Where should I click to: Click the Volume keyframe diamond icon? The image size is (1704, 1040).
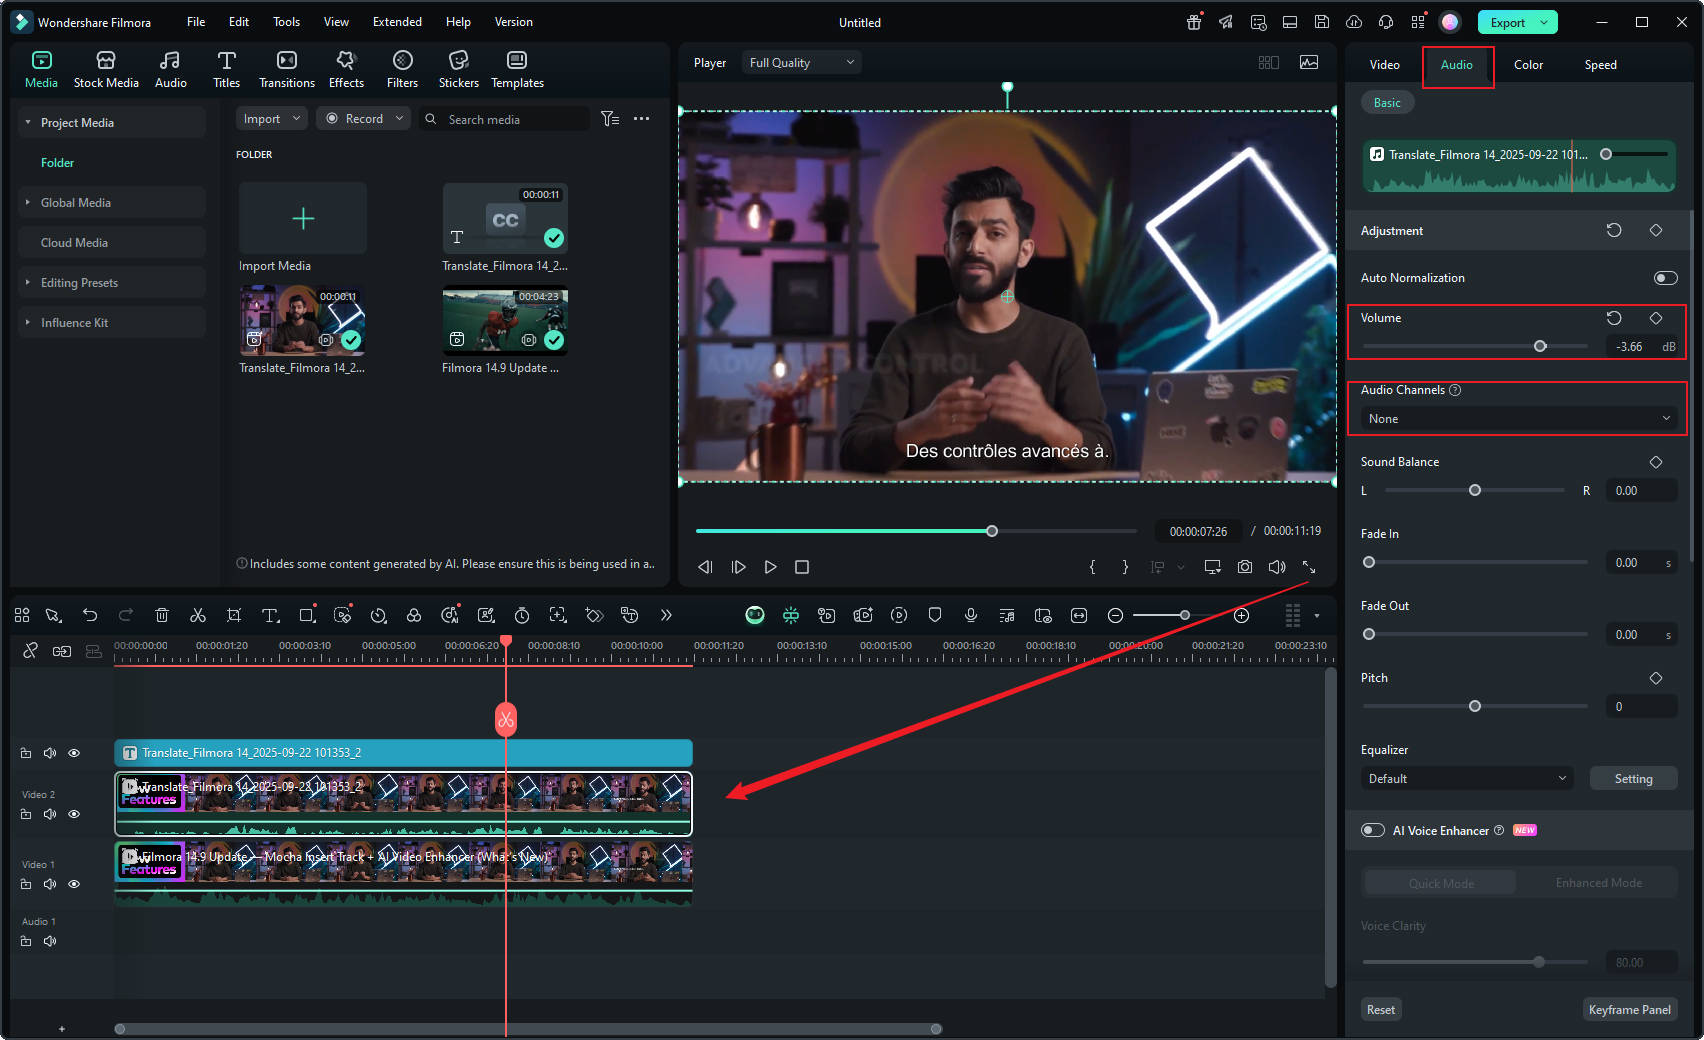[x=1656, y=318]
